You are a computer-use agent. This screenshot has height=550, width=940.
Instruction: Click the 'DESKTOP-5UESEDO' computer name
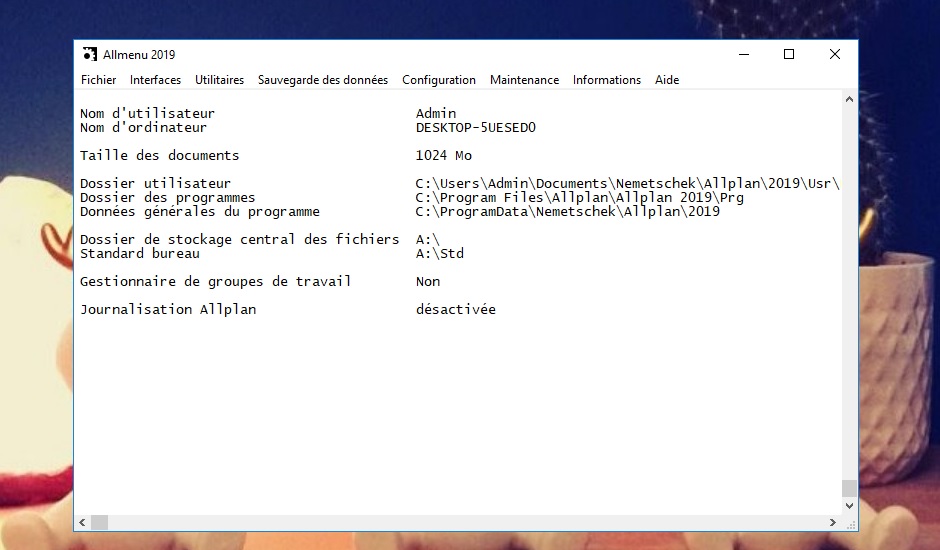[x=475, y=127]
